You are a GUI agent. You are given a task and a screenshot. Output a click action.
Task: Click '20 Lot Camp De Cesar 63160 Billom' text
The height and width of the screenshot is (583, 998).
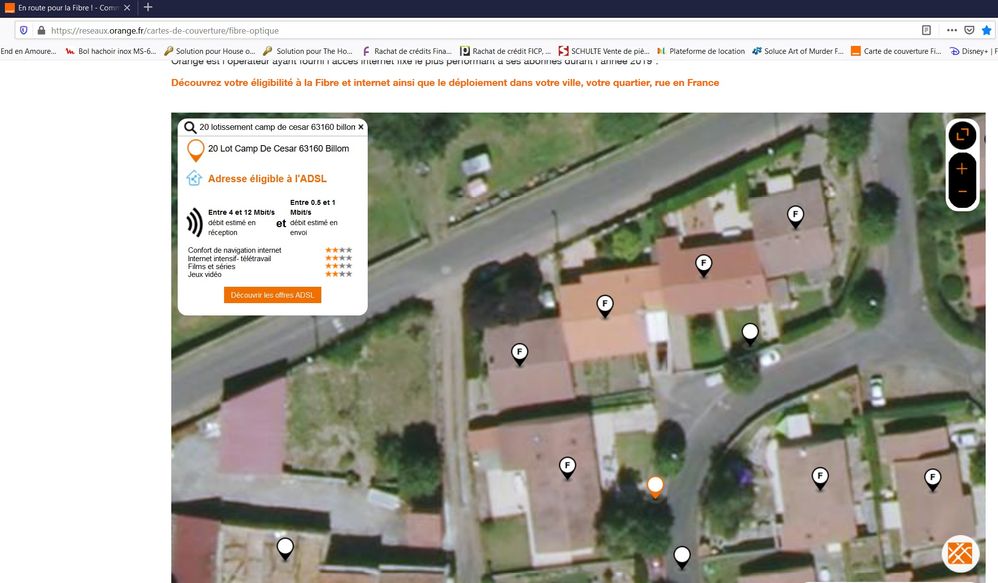click(x=278, y=148)
